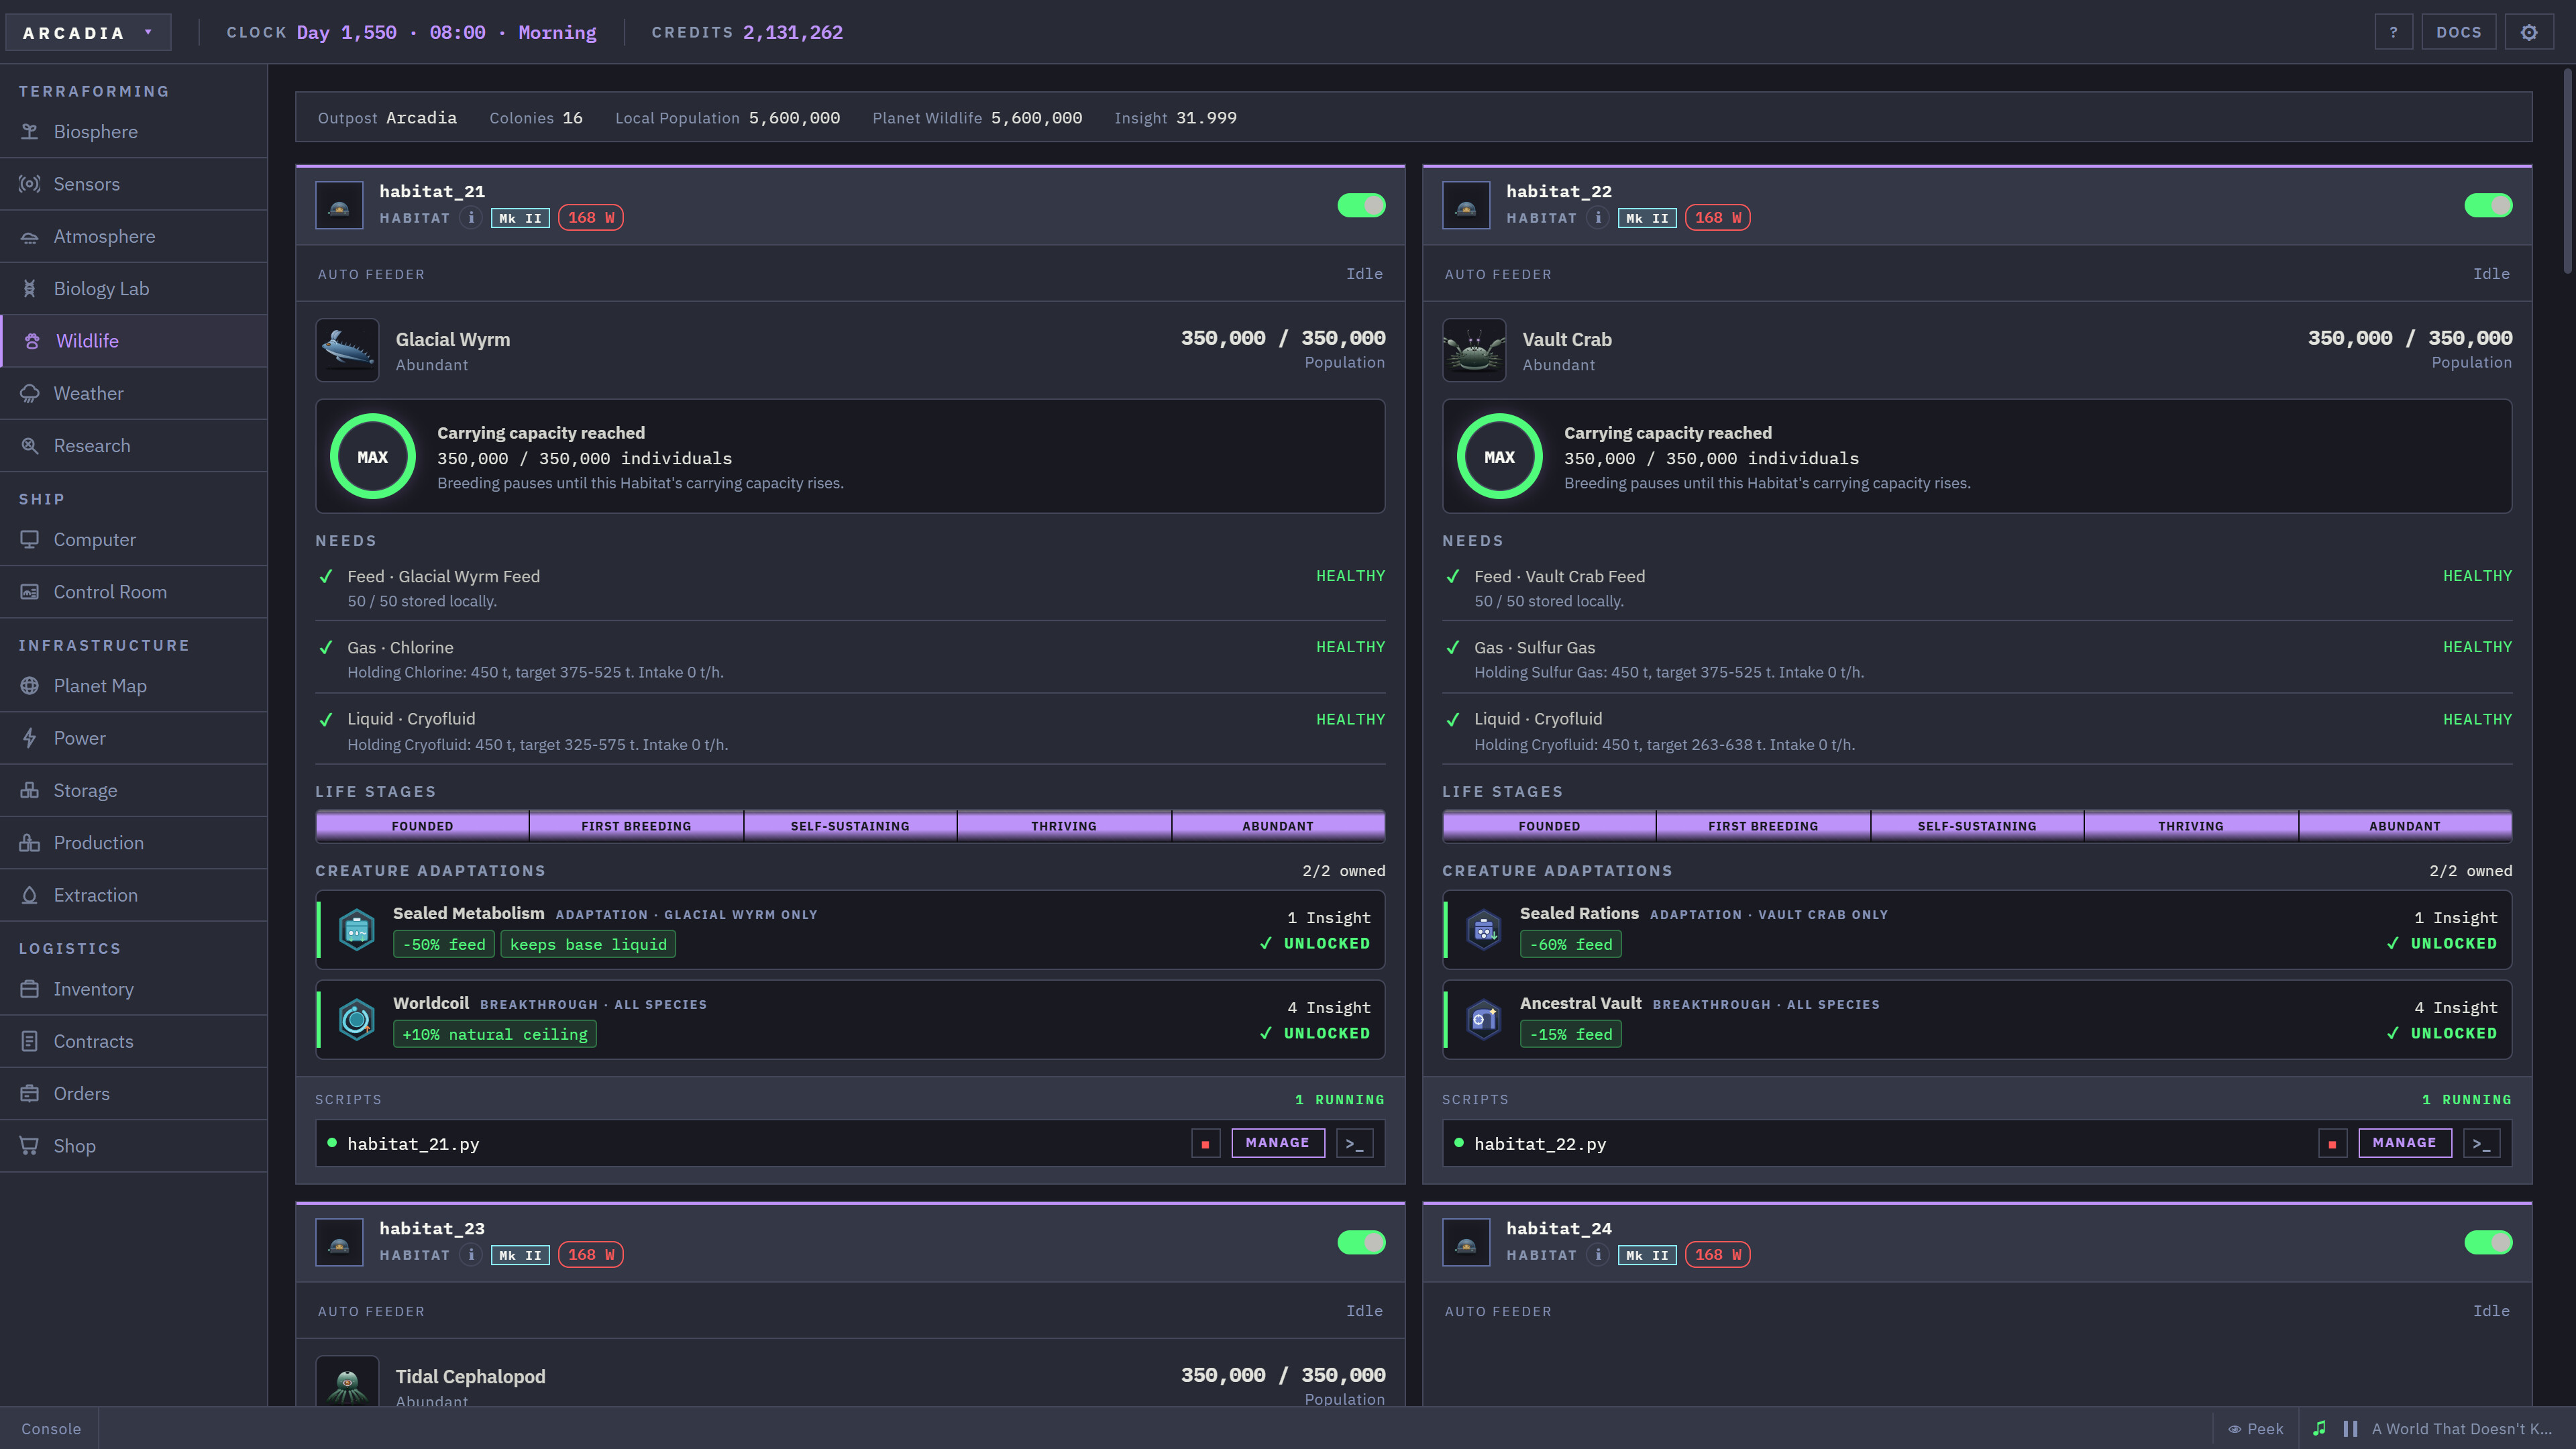Click the habitat_22 dome thumbnail
2576x1449 pixels.
click(1466, 205)
